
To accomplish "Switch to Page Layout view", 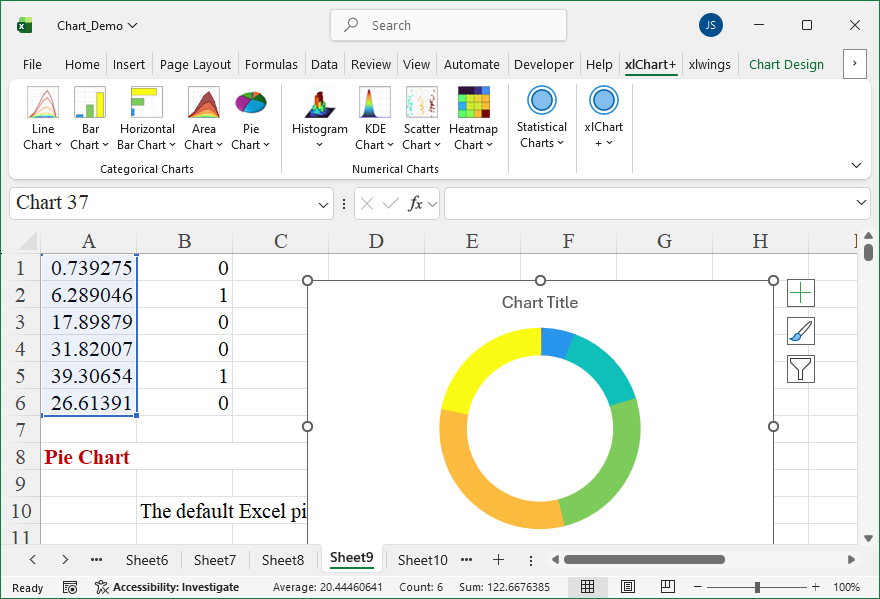I will (628, 587).
